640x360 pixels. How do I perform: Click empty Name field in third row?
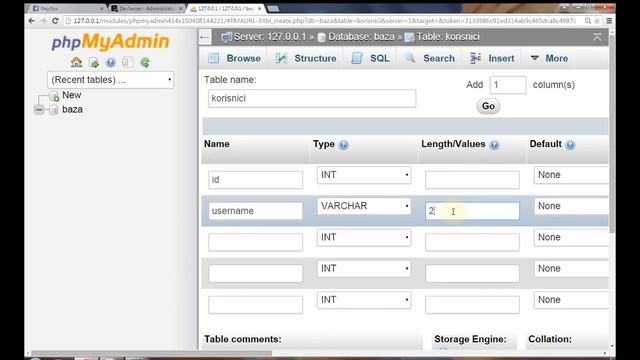pos(256,242)
